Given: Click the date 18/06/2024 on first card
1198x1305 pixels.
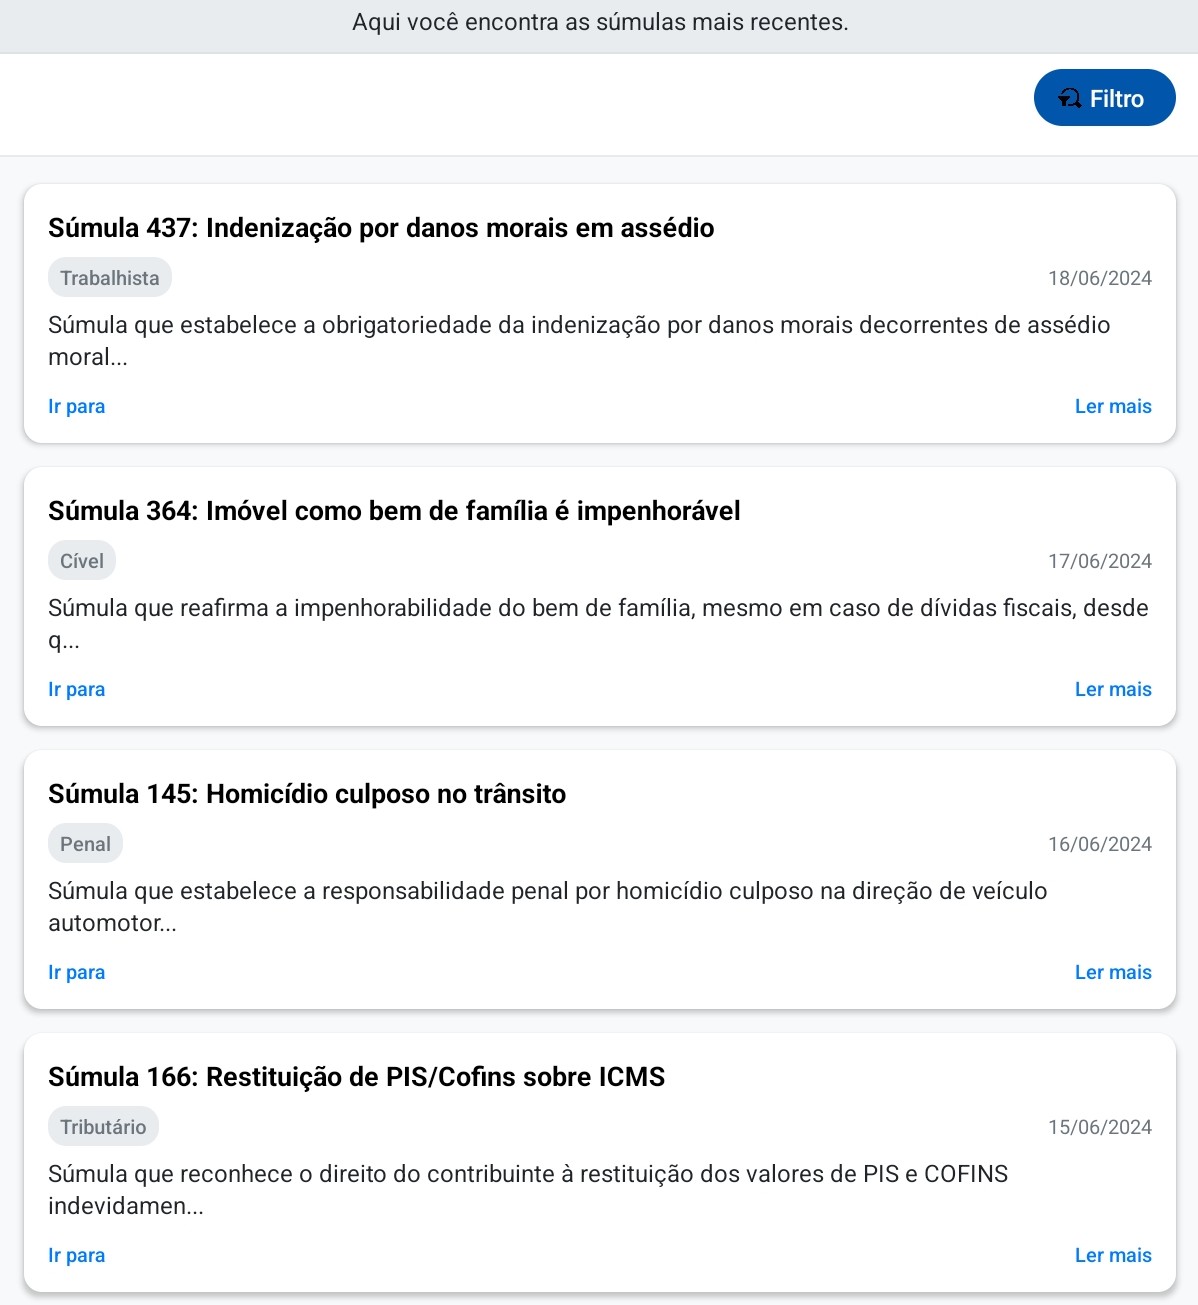Looking at the screenshot, I should point(1099,279).
